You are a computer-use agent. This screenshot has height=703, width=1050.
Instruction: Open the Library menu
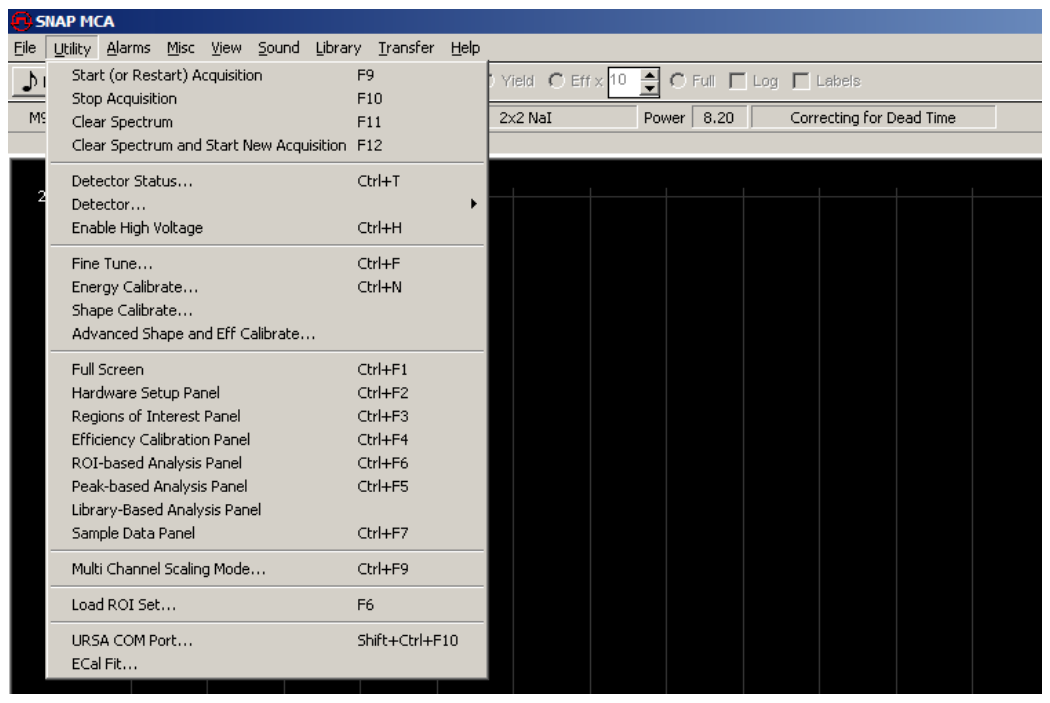[x=338, y=48]
